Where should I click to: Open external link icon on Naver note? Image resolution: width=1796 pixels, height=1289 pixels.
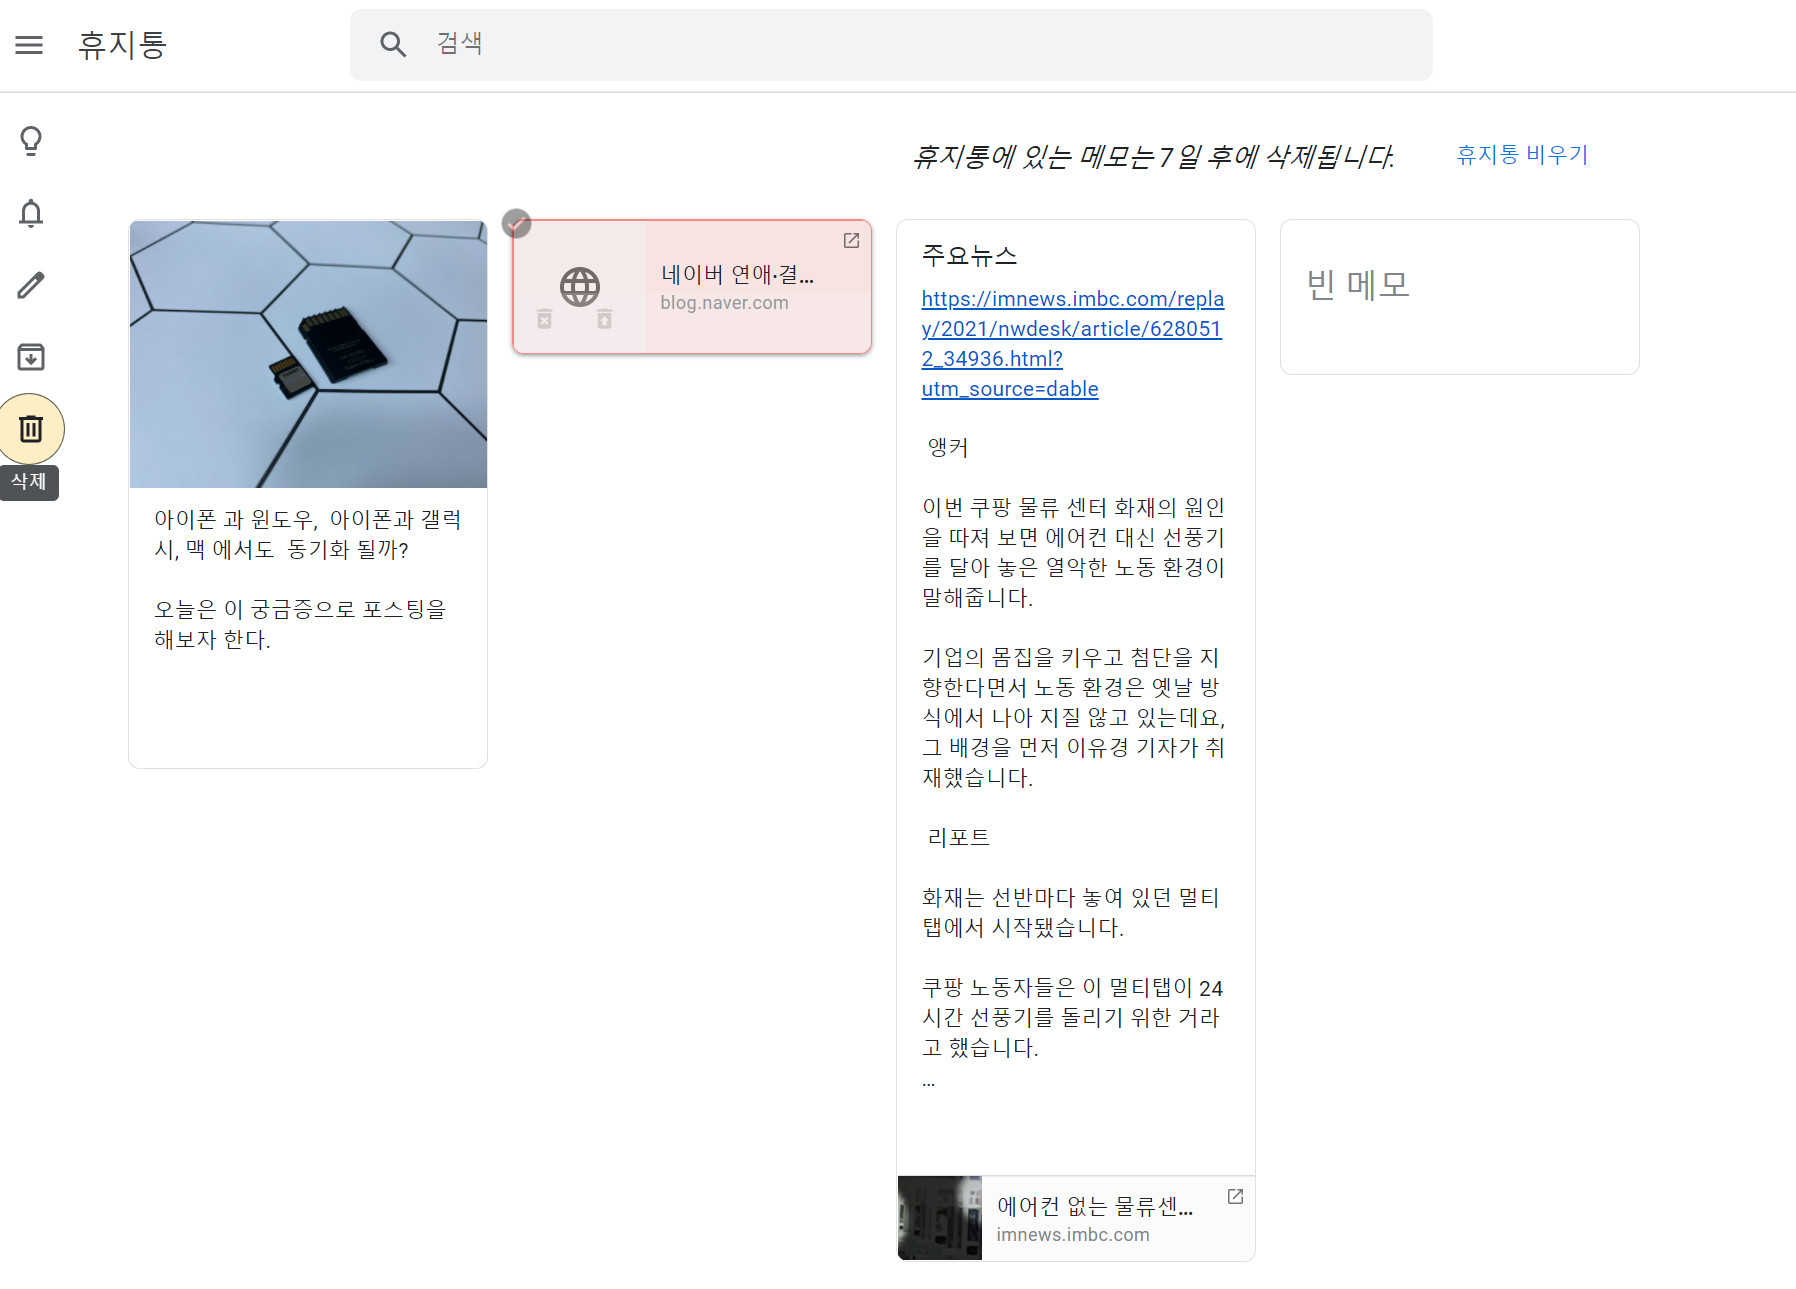(x=851, y=240)
